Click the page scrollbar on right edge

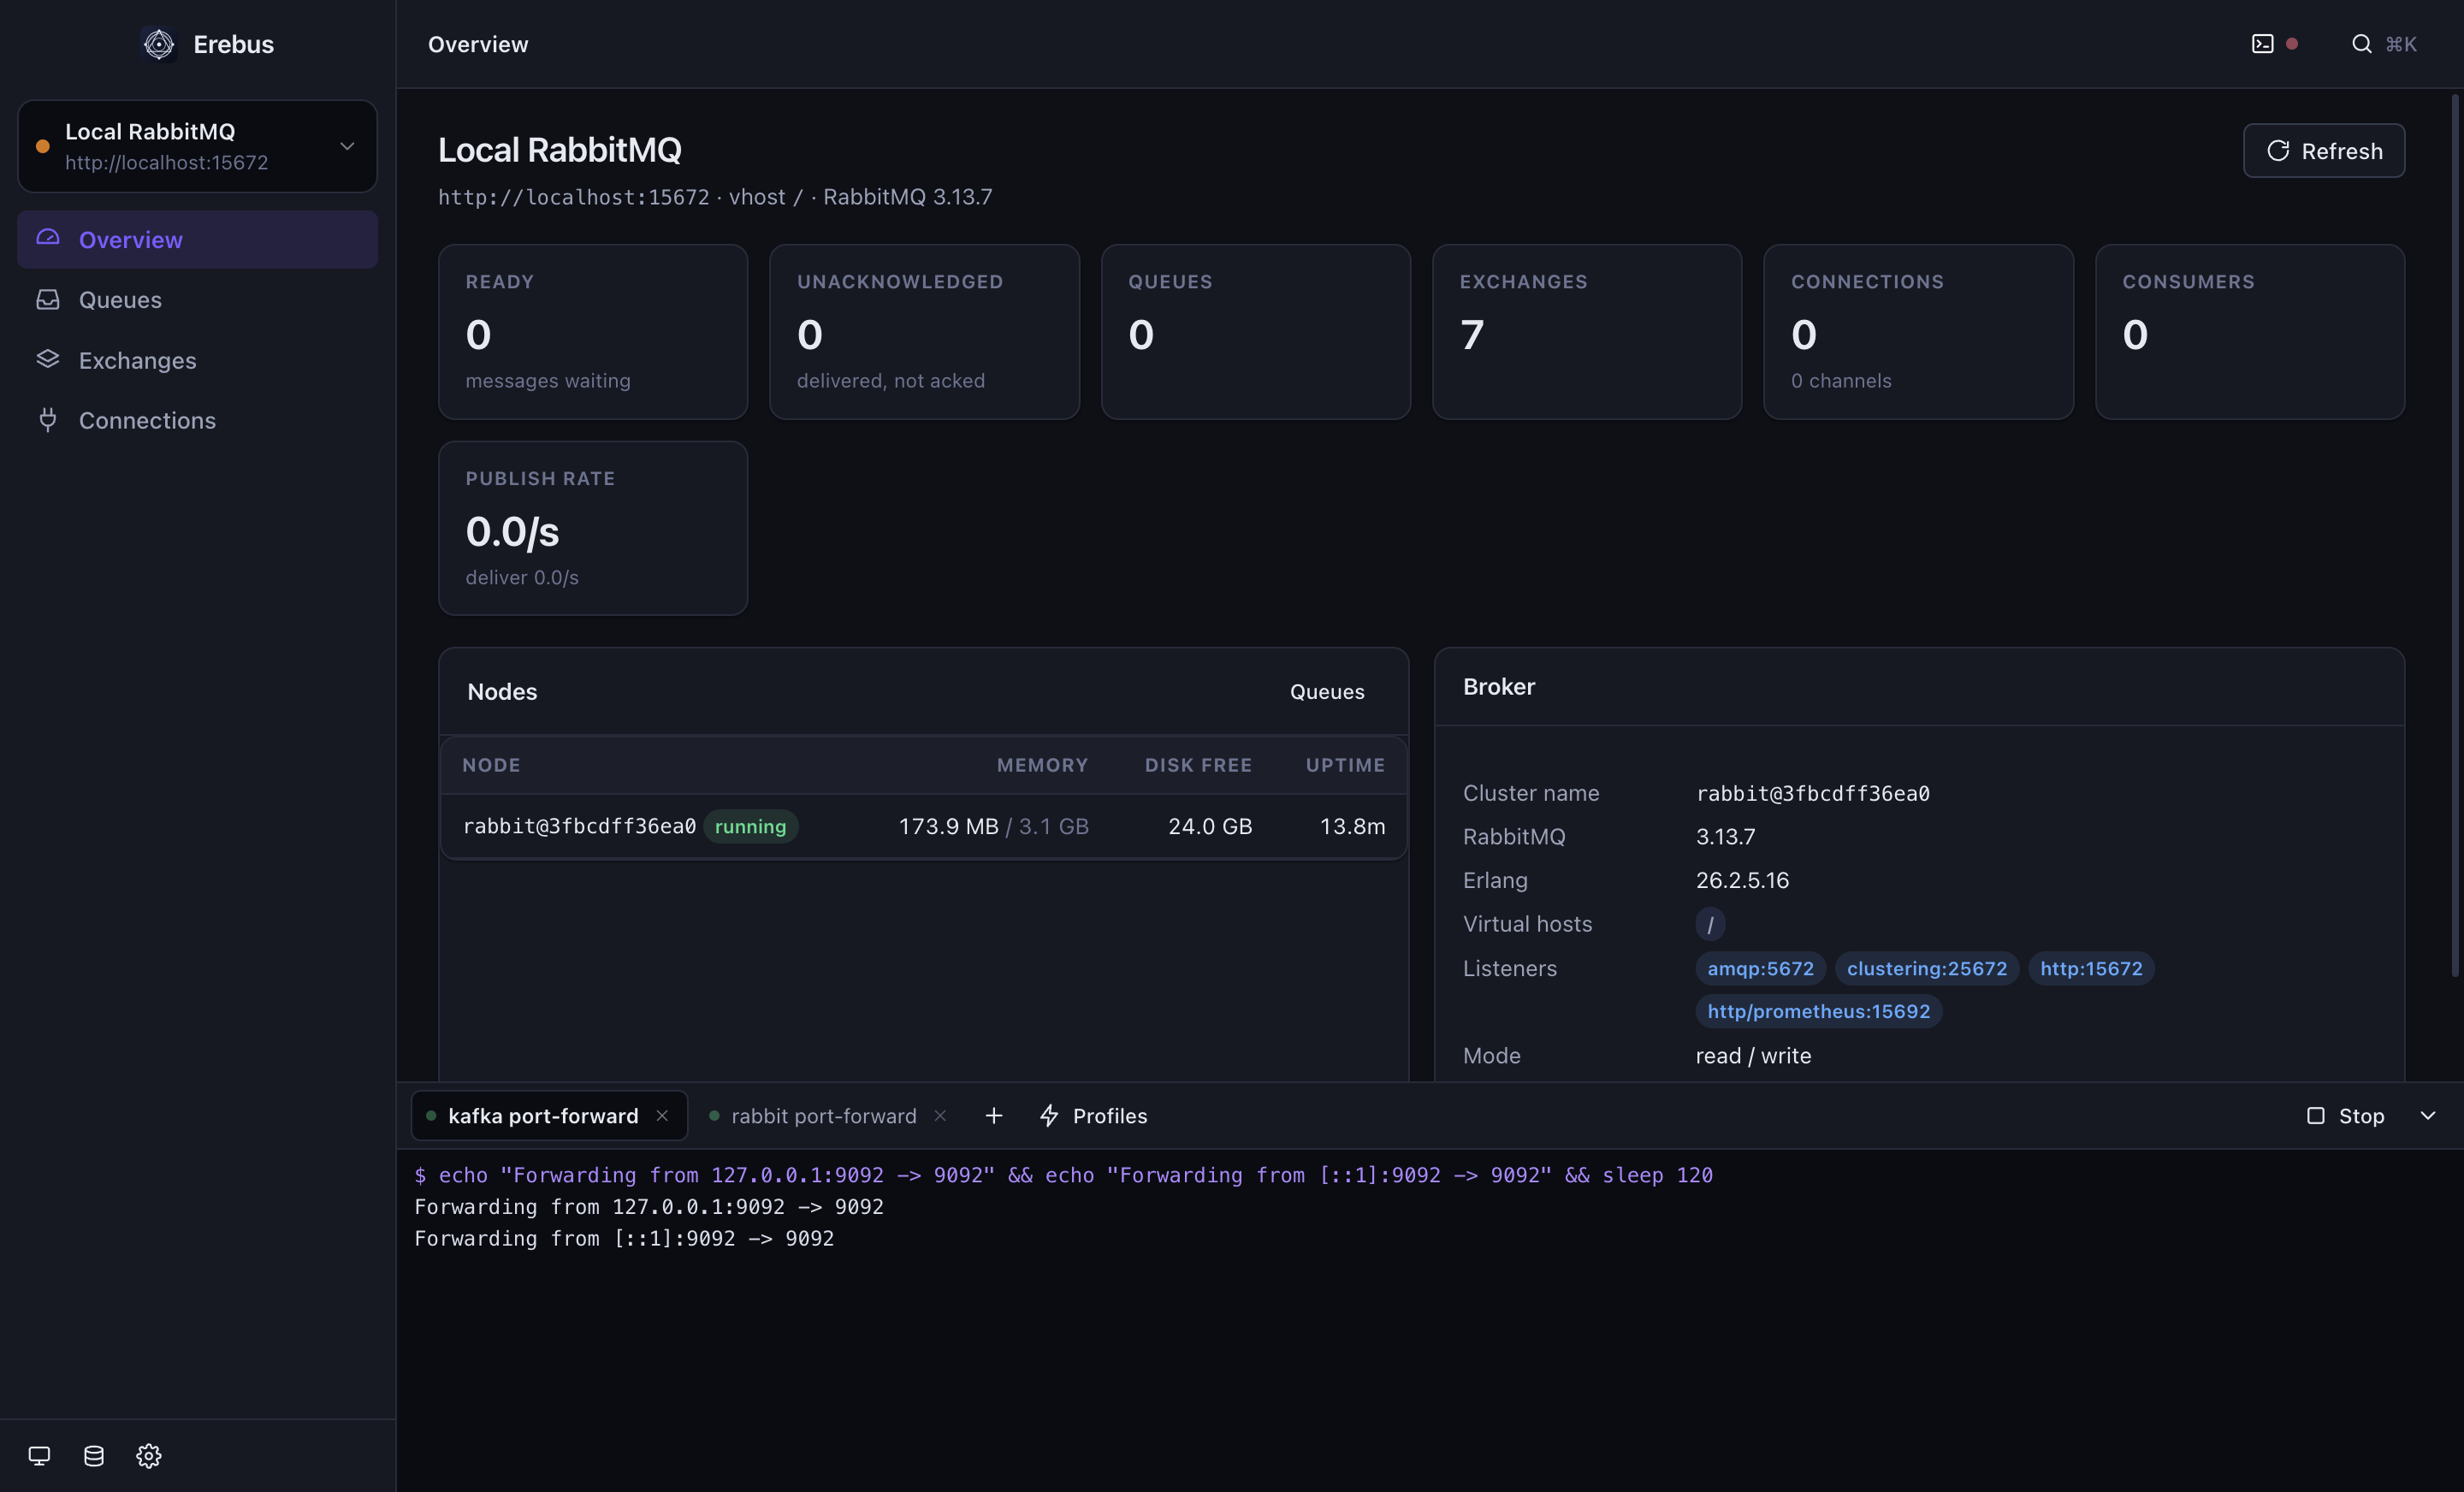(2454, 535)
